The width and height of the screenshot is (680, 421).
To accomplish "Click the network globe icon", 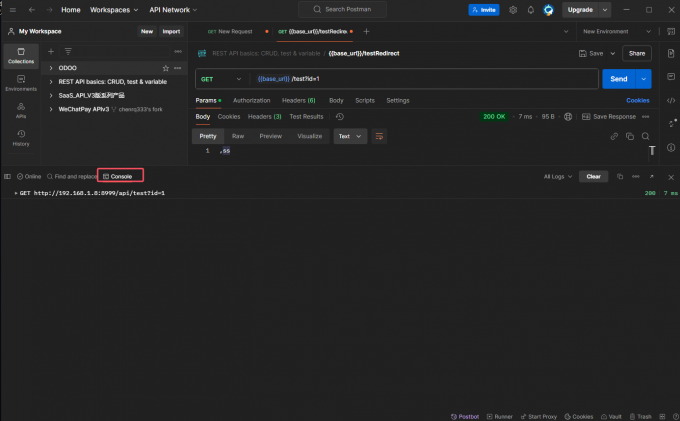I will point(568,117).
